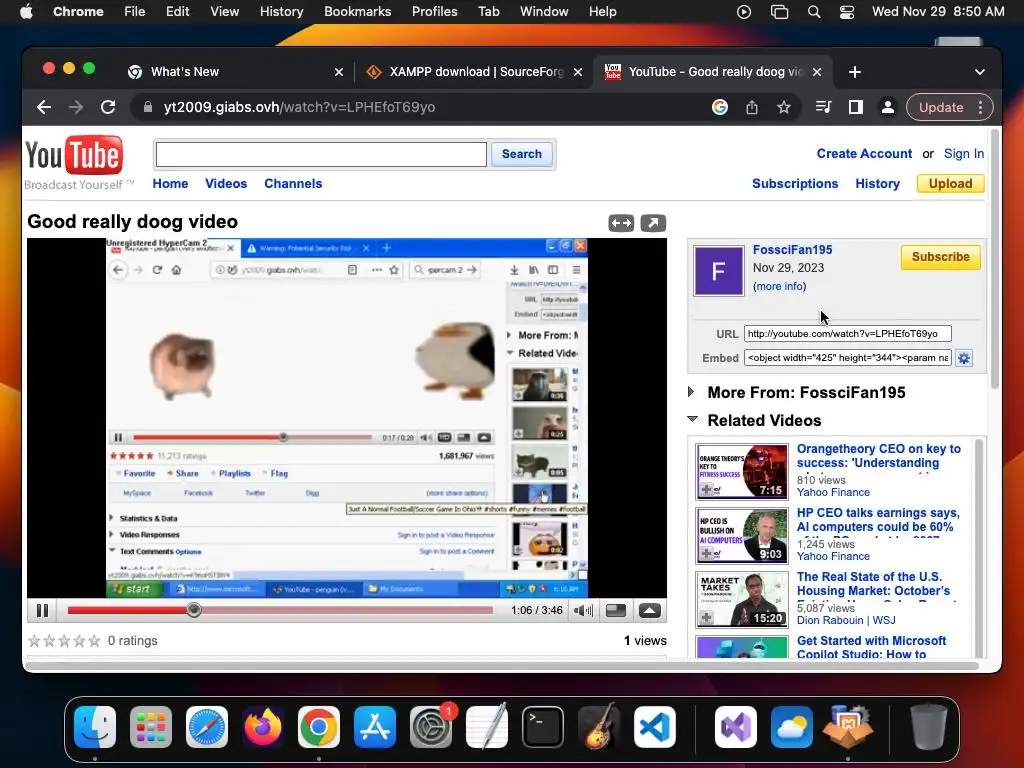
Task: Open Spotlight search in menu bar
Action: tap(814, 12)
